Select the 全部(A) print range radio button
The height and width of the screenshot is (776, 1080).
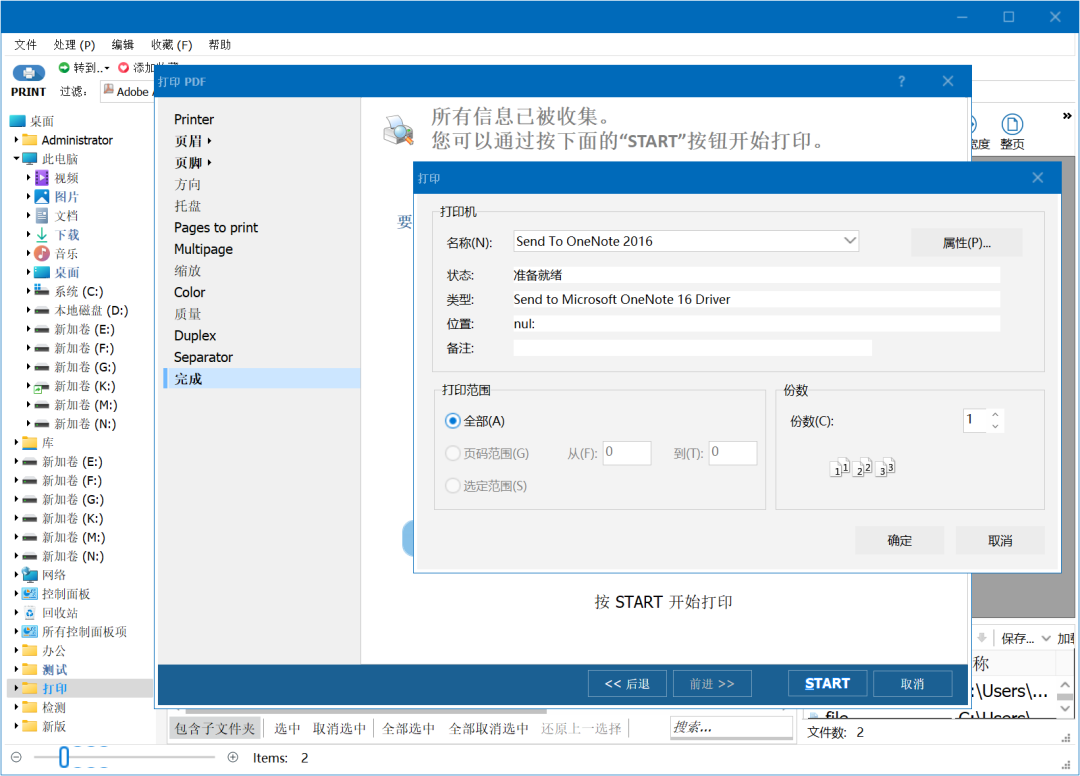453,421
